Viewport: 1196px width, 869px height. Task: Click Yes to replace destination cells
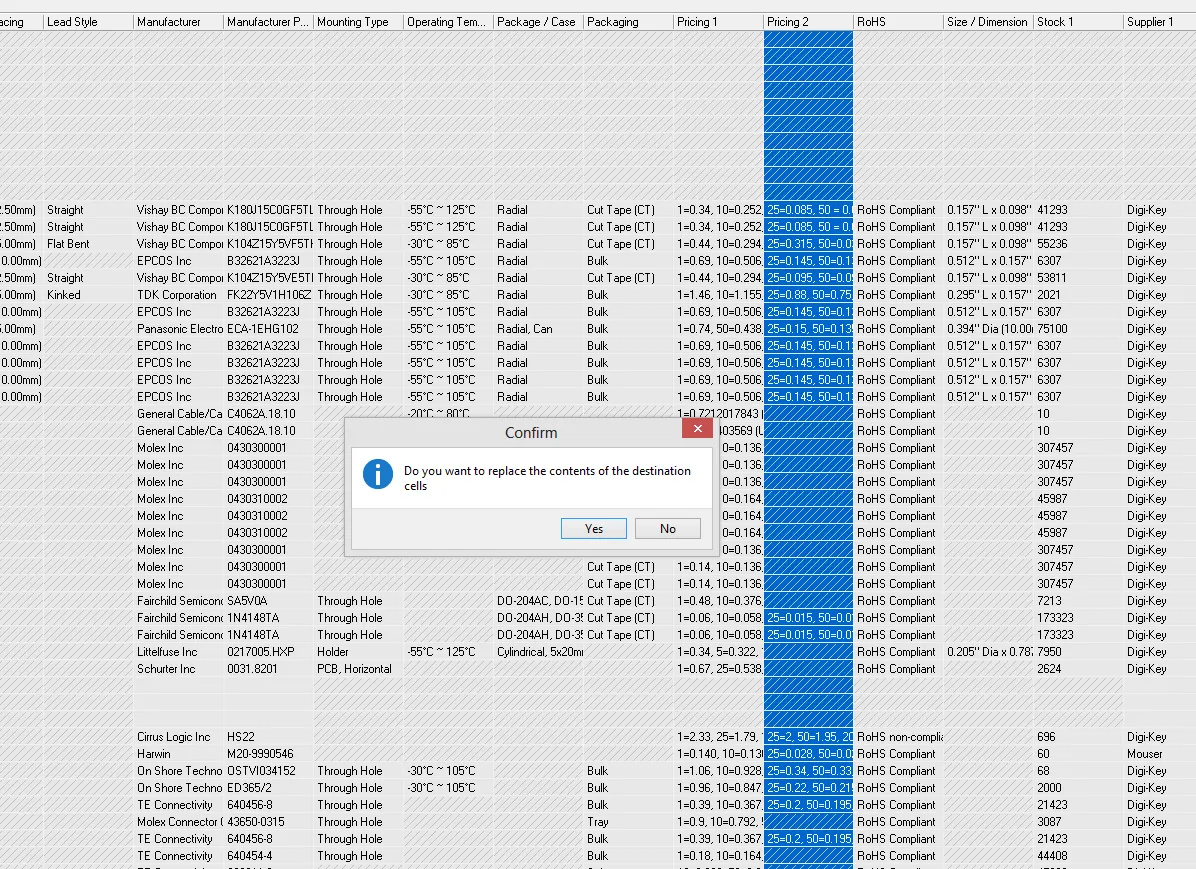point(593,528)
